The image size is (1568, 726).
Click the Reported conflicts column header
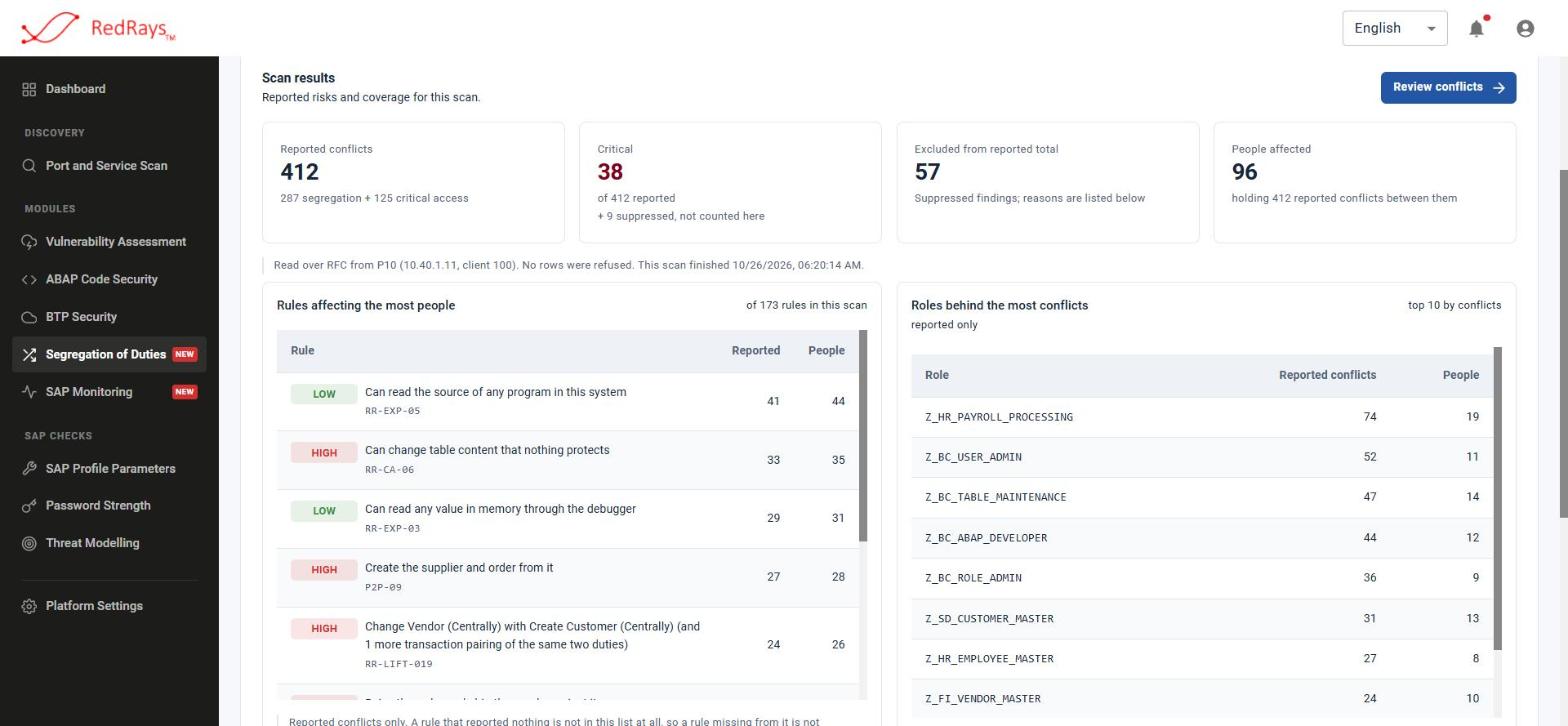1327,375
